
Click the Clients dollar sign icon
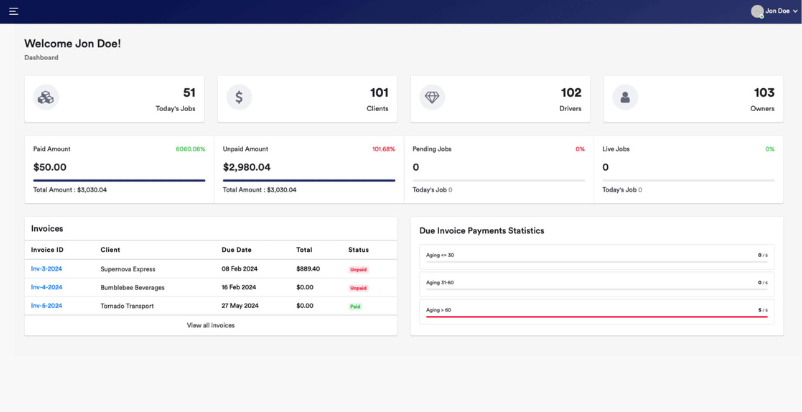238,97
